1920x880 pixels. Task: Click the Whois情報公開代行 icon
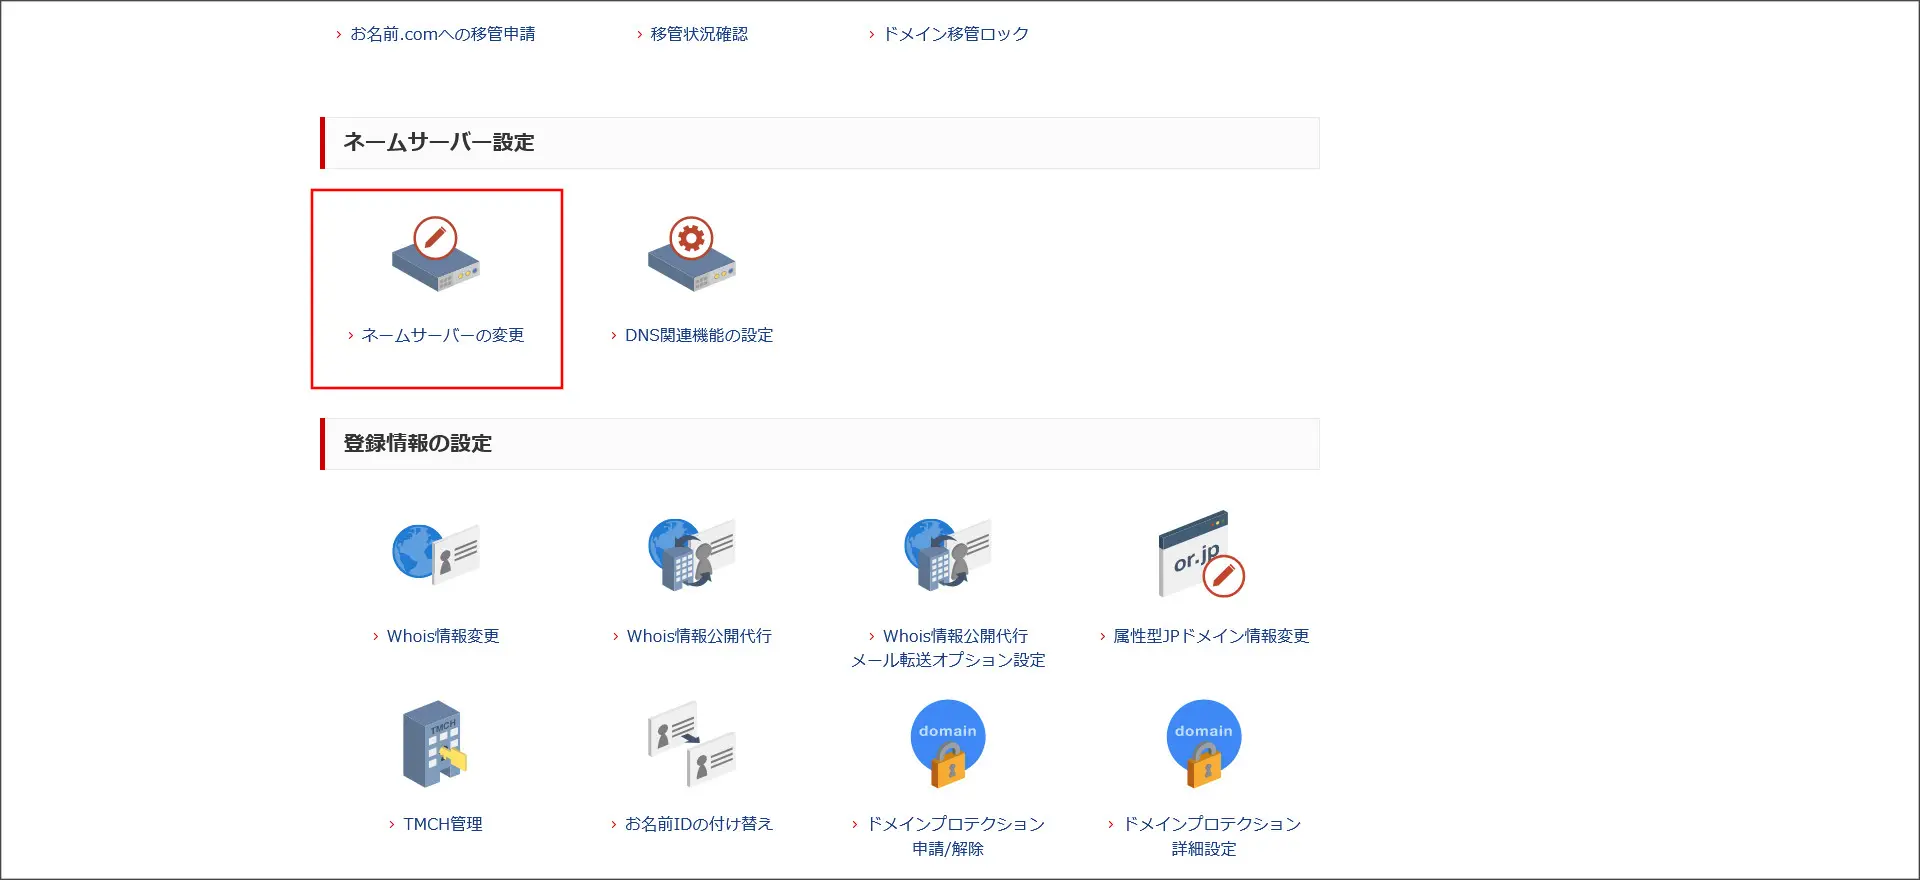point(692,553)
